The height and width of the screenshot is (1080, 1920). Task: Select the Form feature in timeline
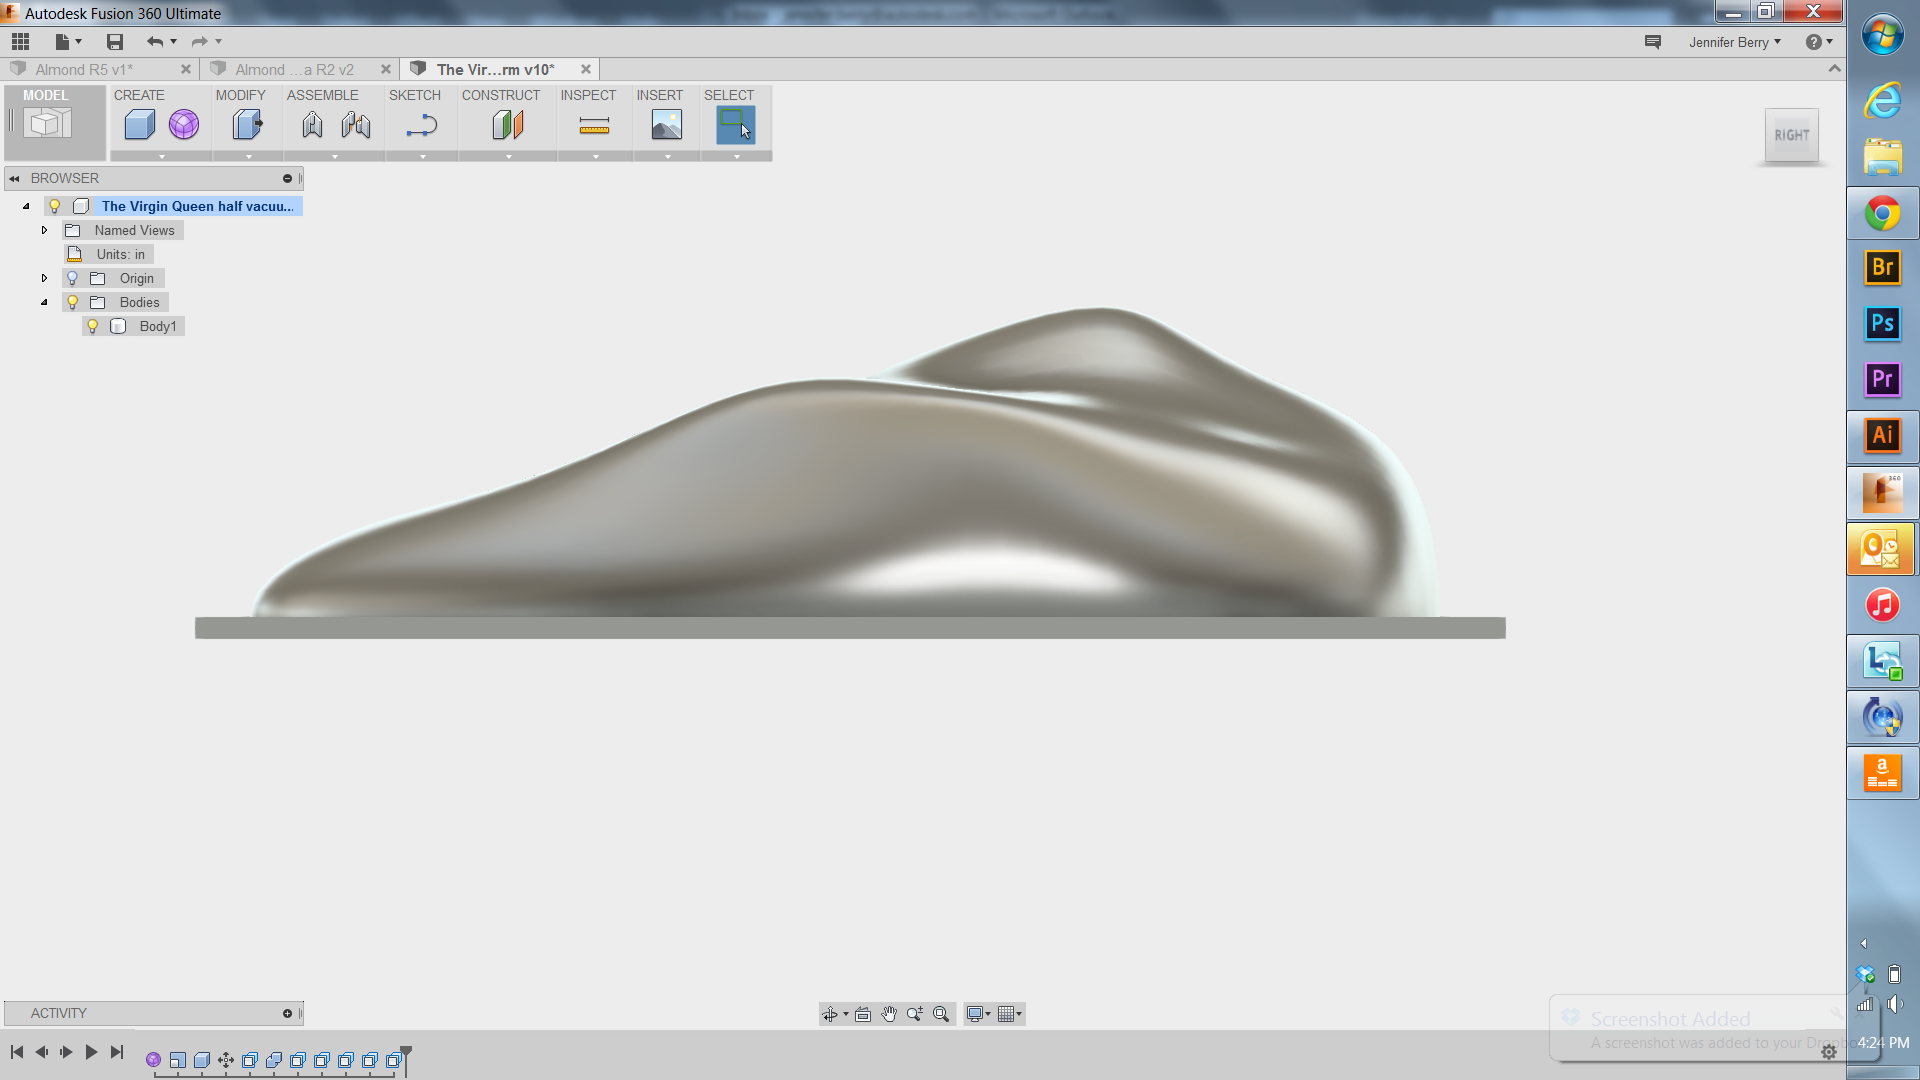pyautogui.click(x=153, y=1060)
